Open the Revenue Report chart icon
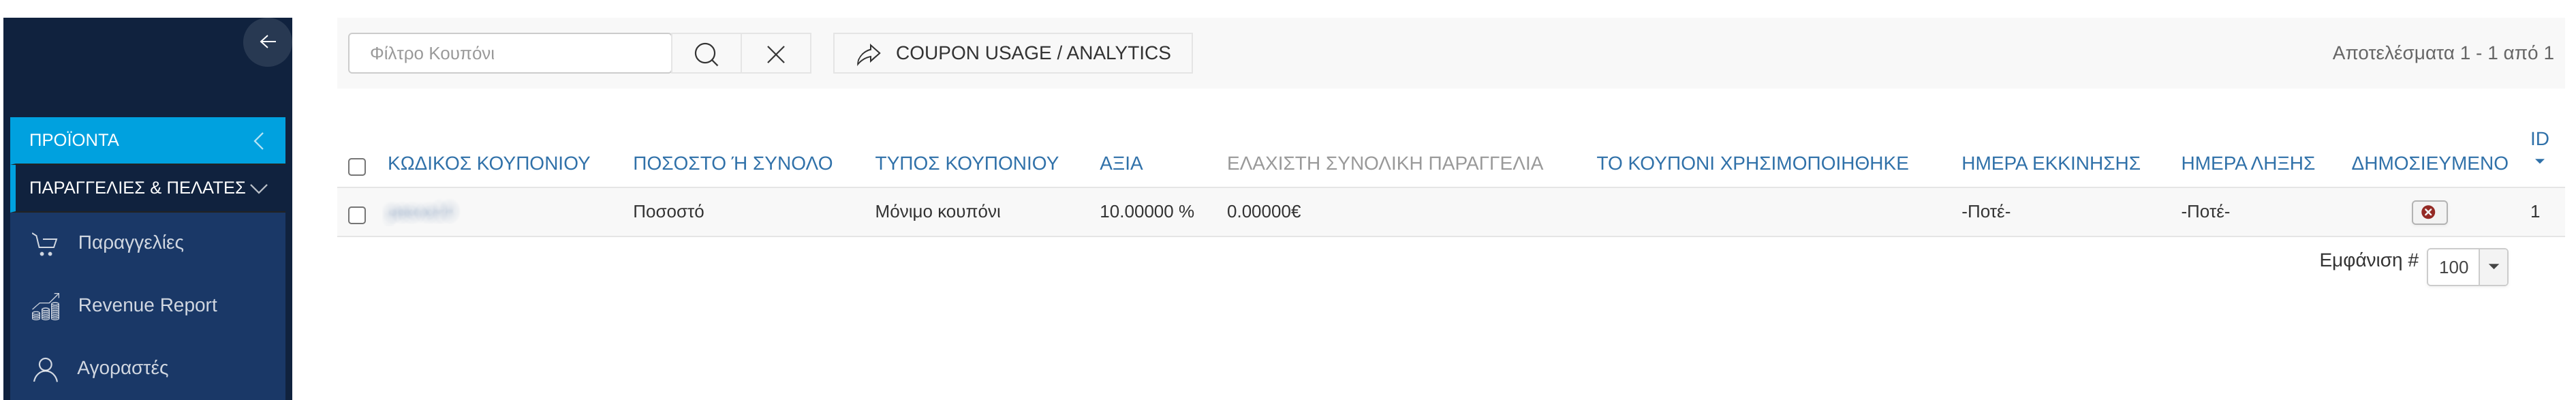 46,306
